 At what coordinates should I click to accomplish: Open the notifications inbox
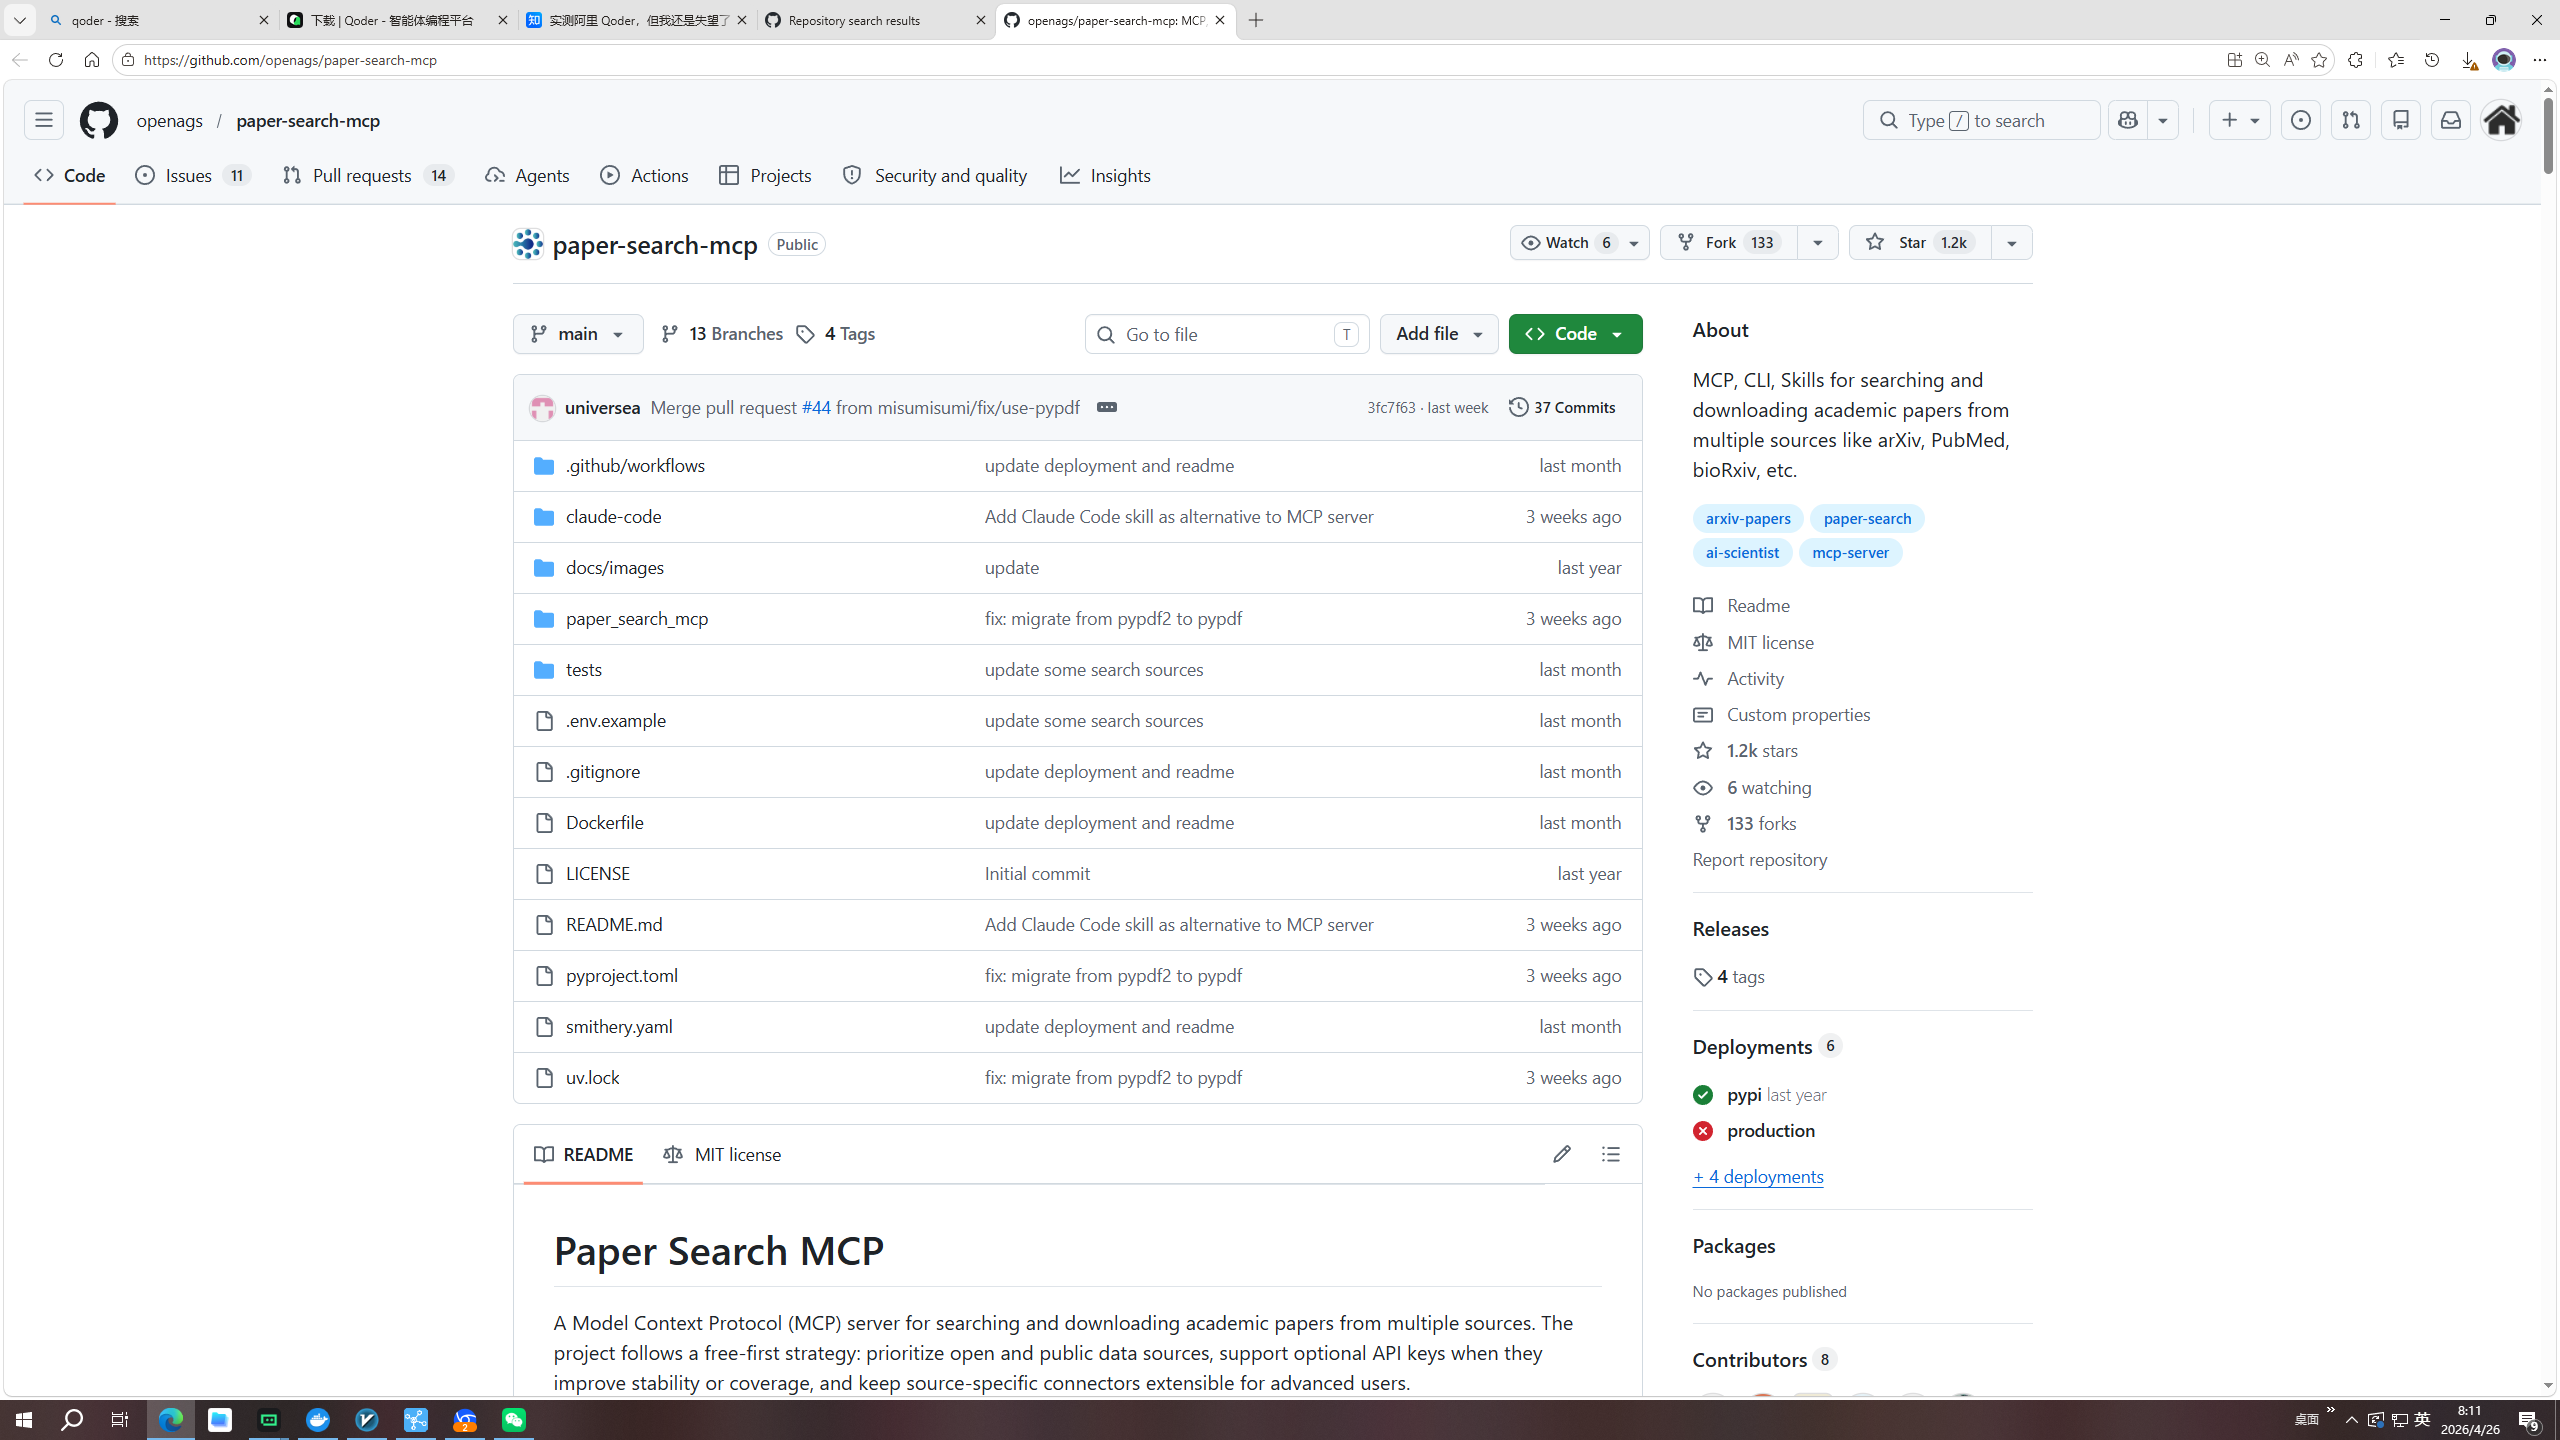(x=2450, y=120)
